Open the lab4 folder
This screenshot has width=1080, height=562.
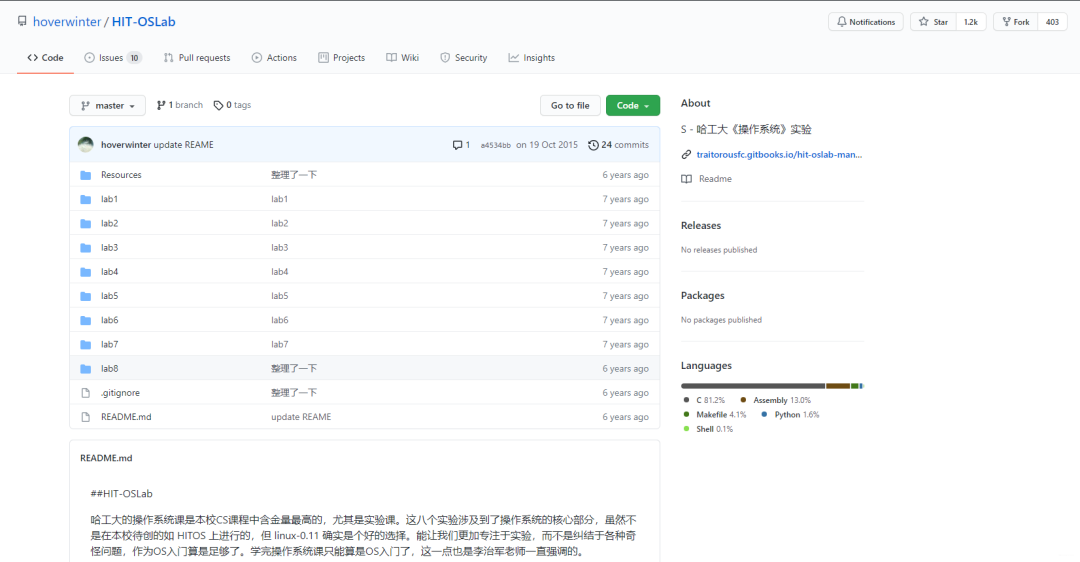(x=110, y=271)
